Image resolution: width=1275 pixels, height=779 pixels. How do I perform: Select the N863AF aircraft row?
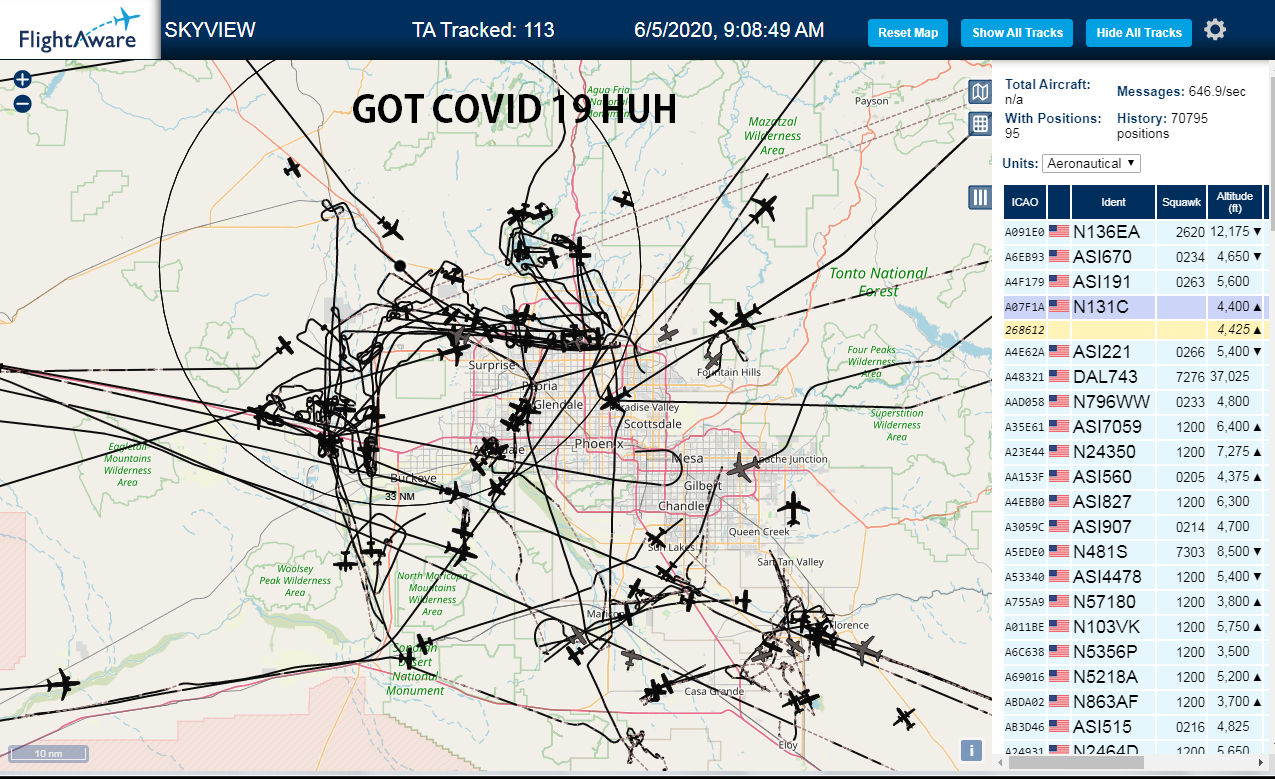point(1135,702)
